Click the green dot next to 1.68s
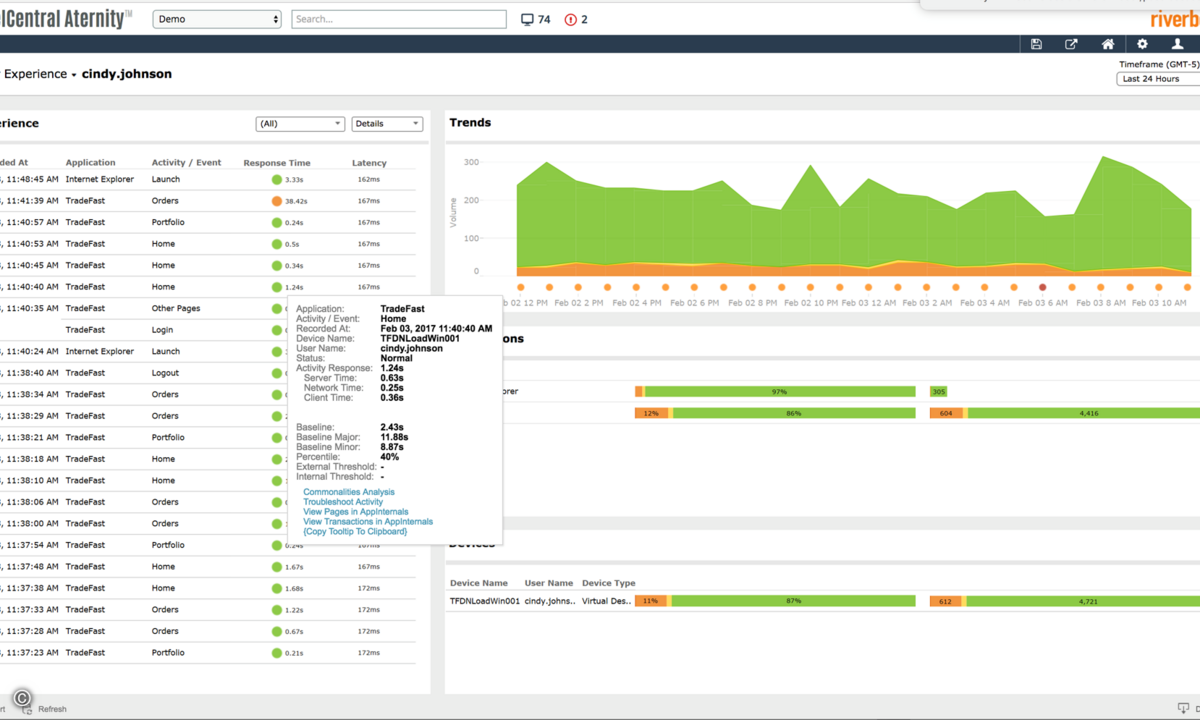The image size is (1200, 720). pyautogui.click(x=277, y=588)
